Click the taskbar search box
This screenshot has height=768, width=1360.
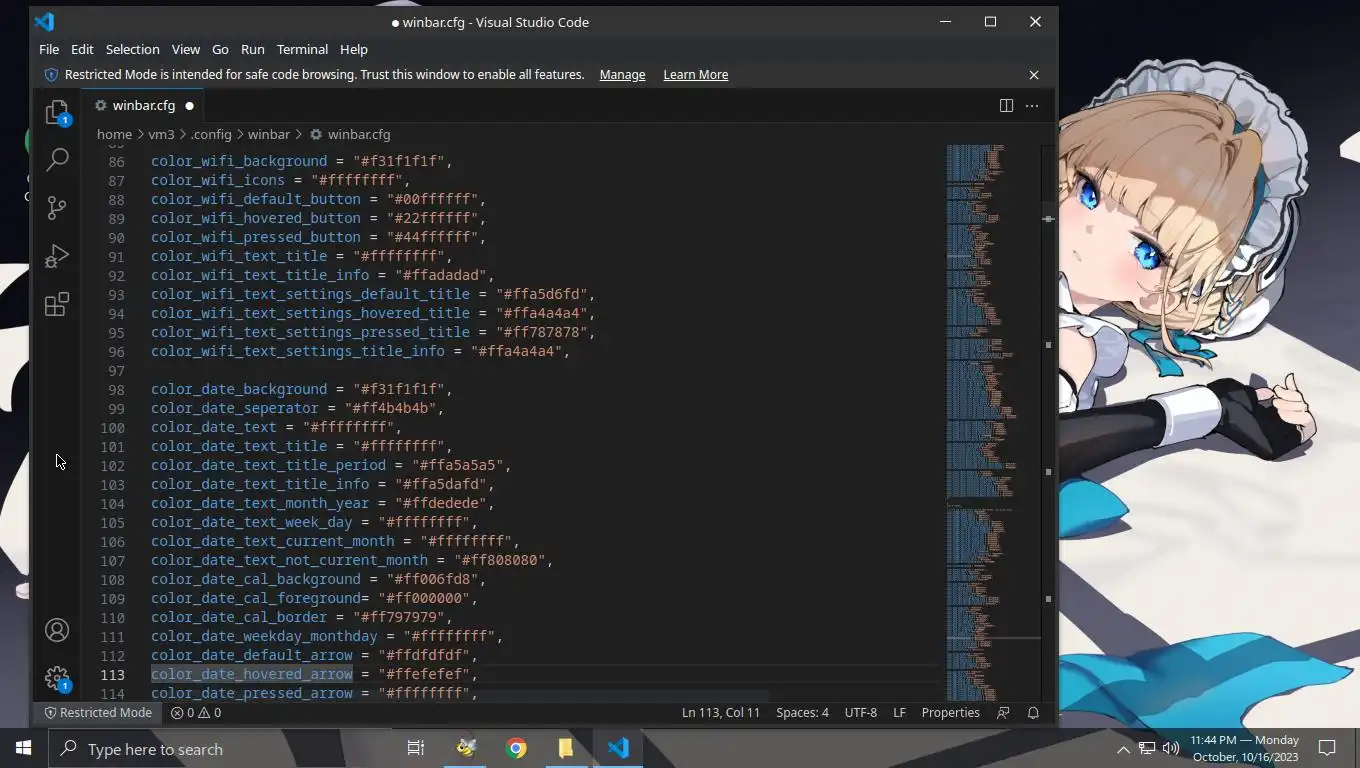[x=219, y=748]
